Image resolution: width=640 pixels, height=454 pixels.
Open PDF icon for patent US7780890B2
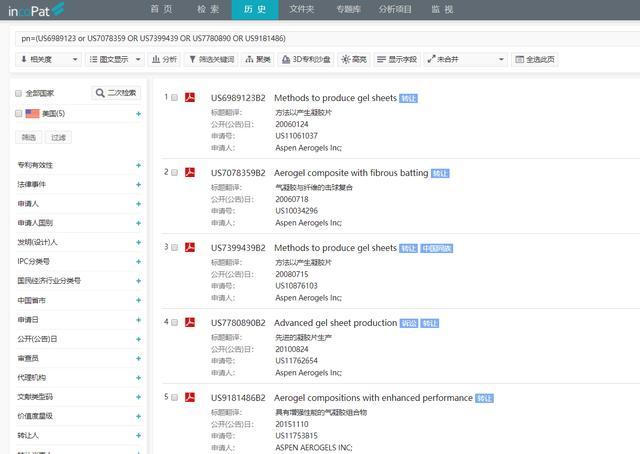[x=190, y=322]
